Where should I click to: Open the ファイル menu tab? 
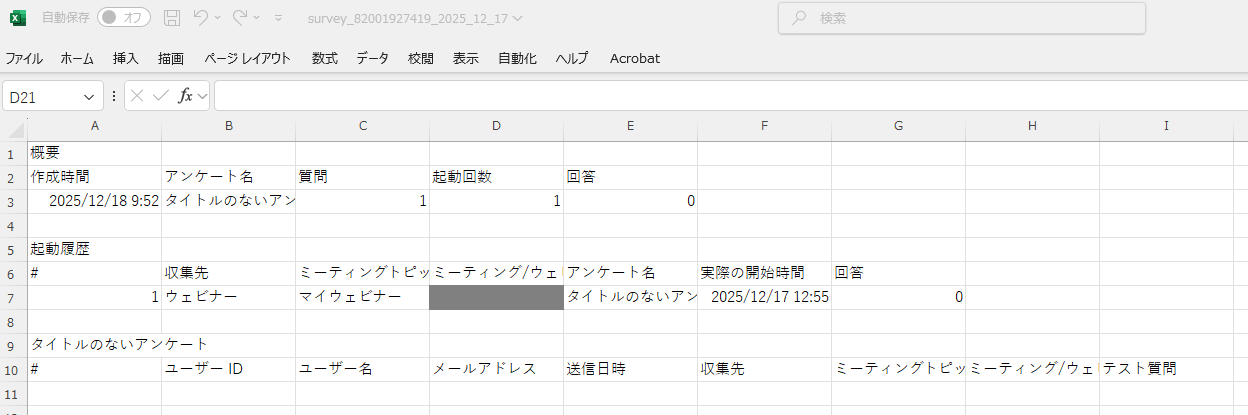click(x=24, y=58)
